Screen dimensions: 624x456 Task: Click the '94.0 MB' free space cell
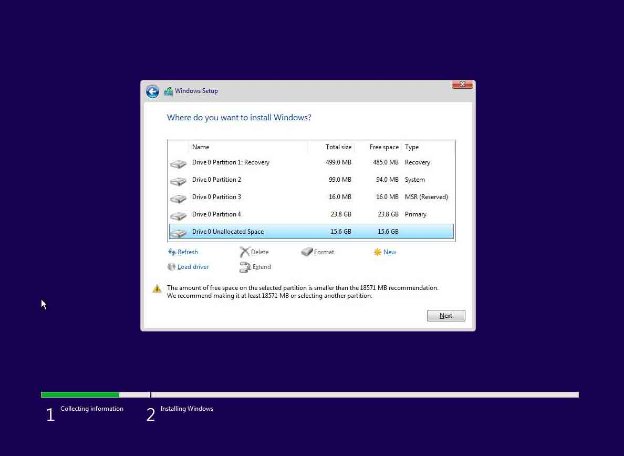coord(387,180)
